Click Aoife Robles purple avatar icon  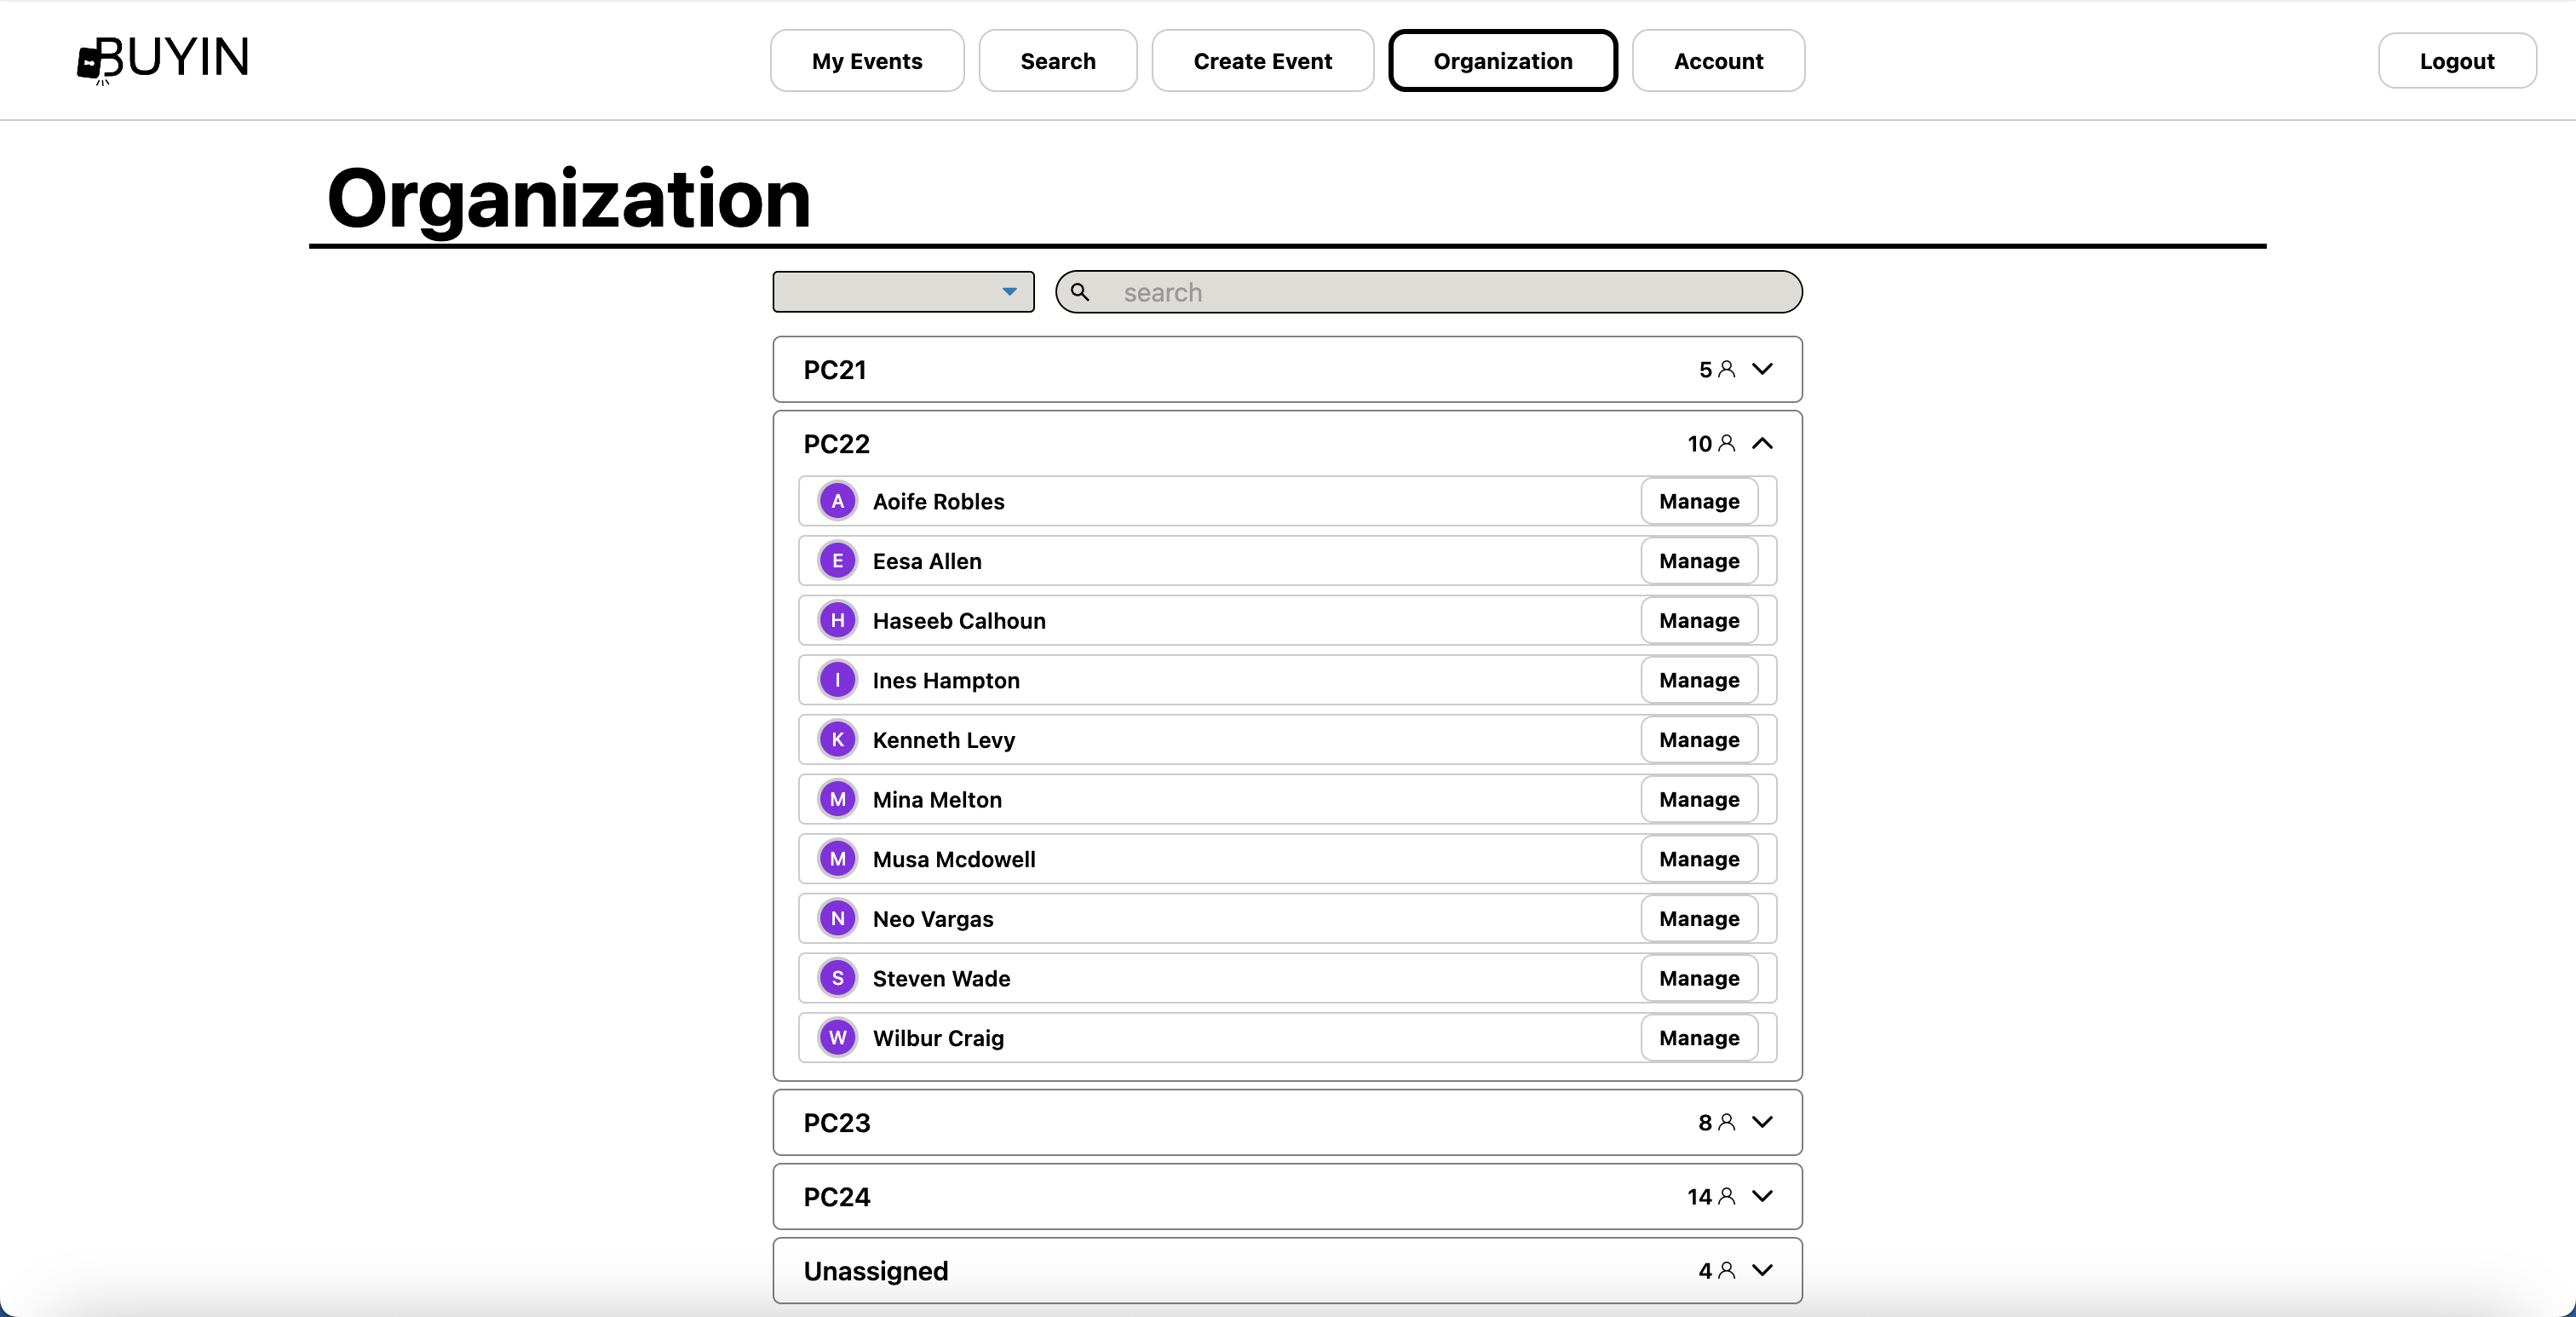coord(837,501)
